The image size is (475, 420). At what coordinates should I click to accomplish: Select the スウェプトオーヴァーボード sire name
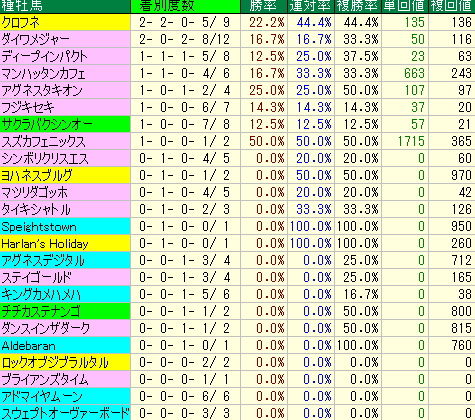pos(65,413)
